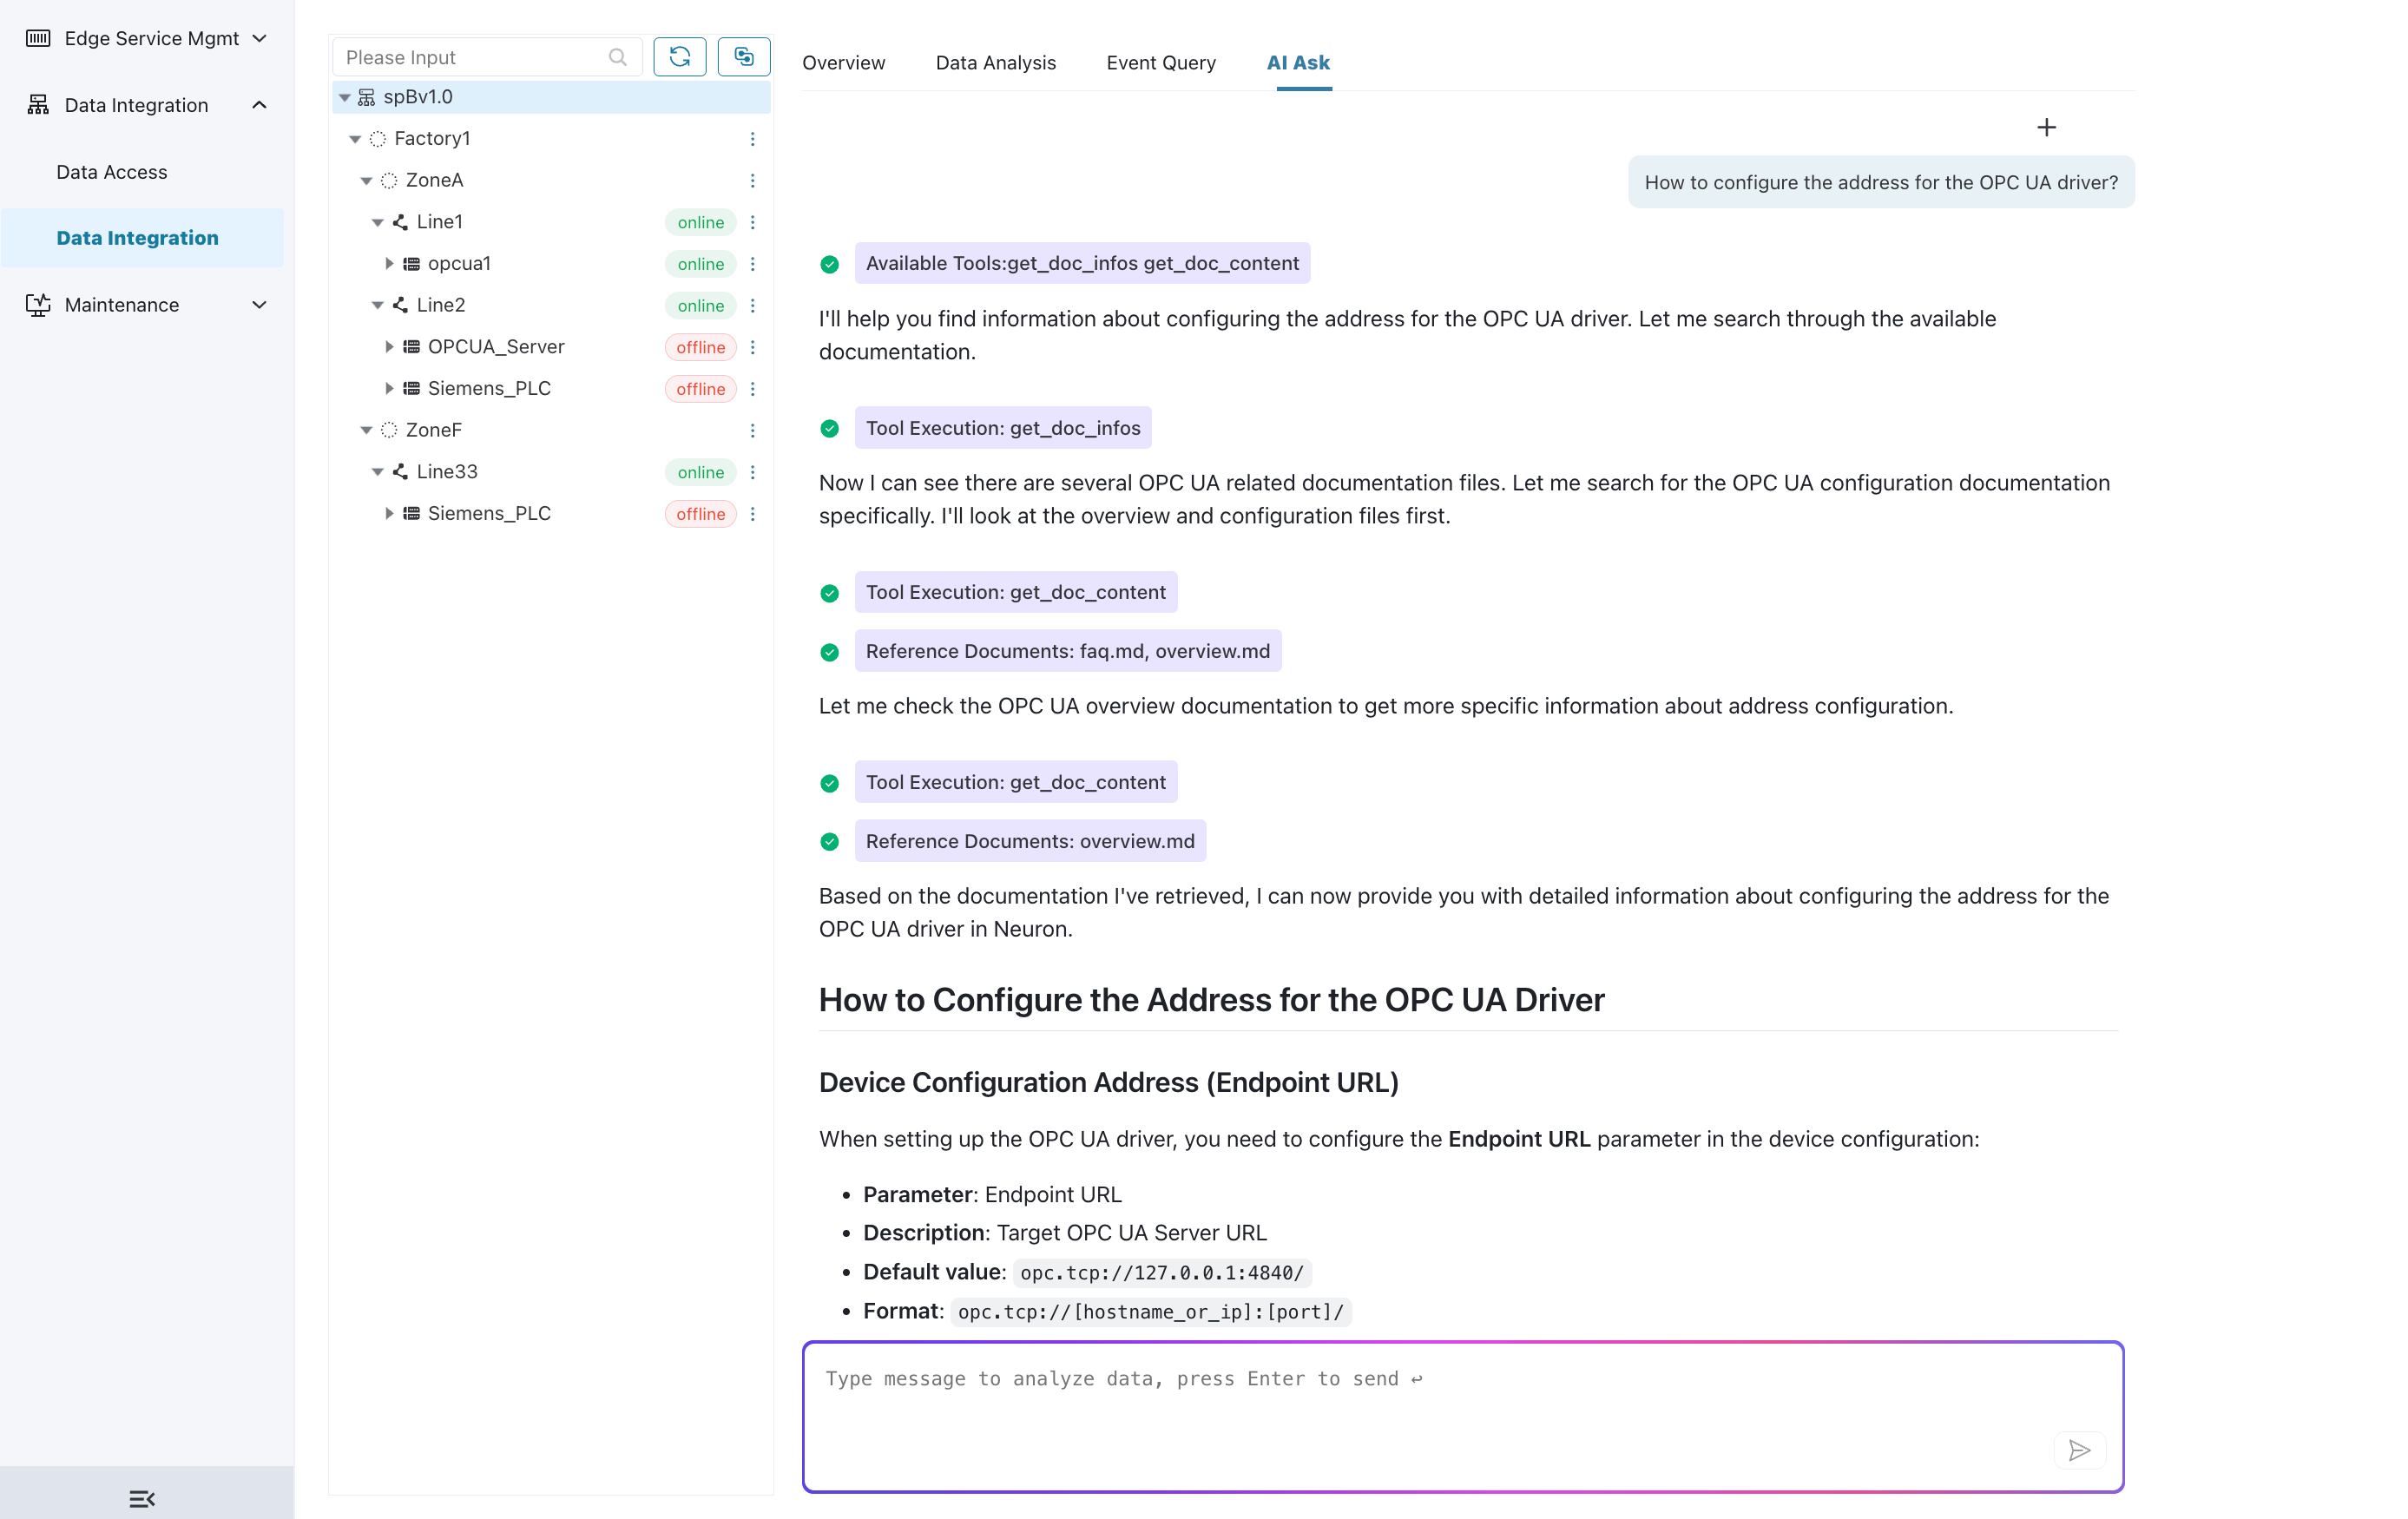Click the collapse sidebar icon at bottom

(142, 1498)
